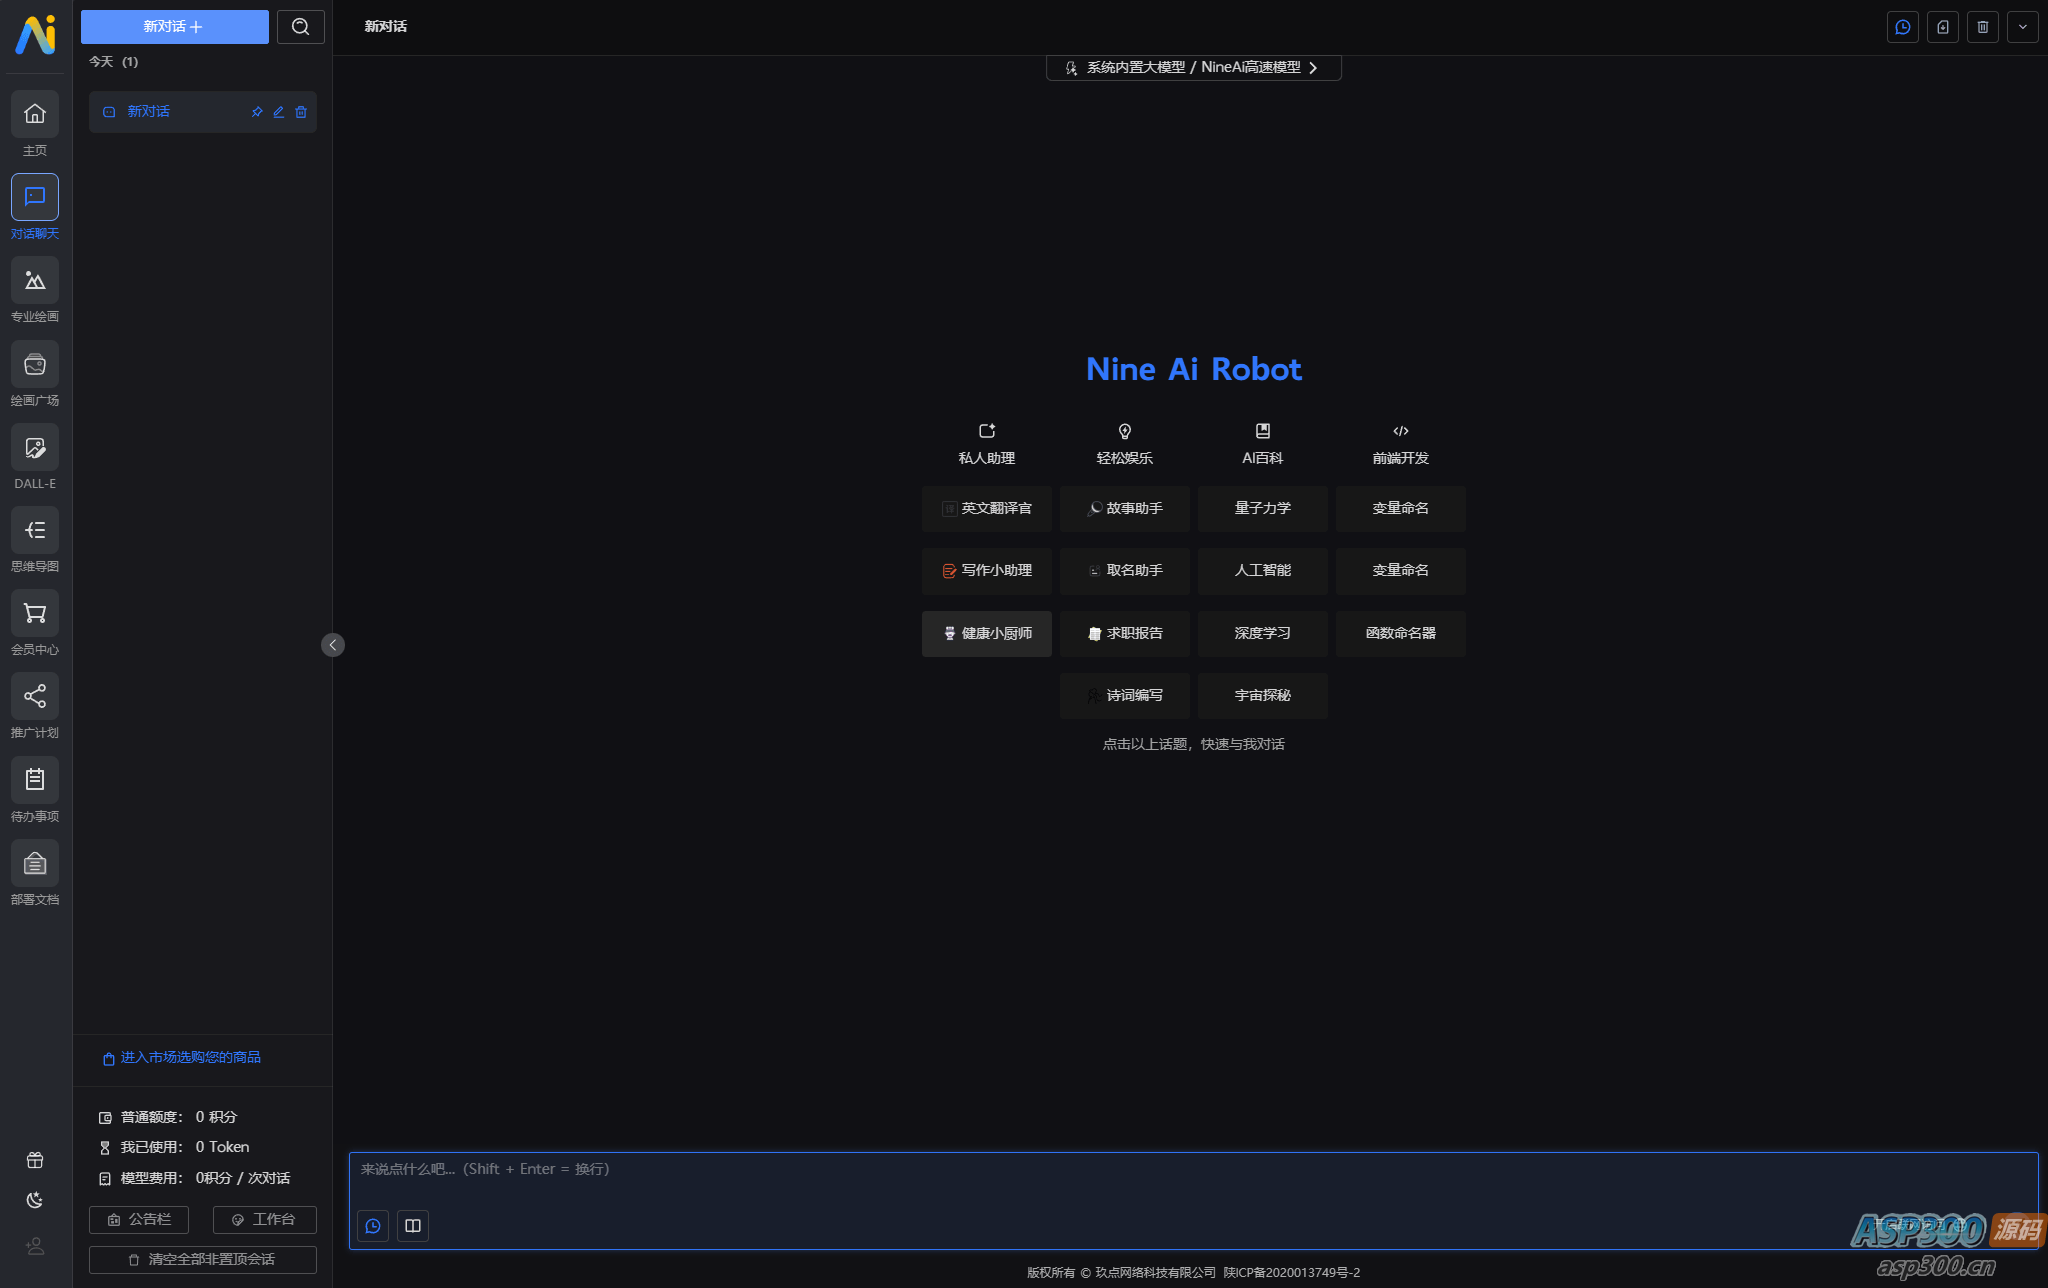The width and height of the screenshot is (2048, 1288).
Task: Open the NineAi高速模型 model selector
Action: point(1193,67)
